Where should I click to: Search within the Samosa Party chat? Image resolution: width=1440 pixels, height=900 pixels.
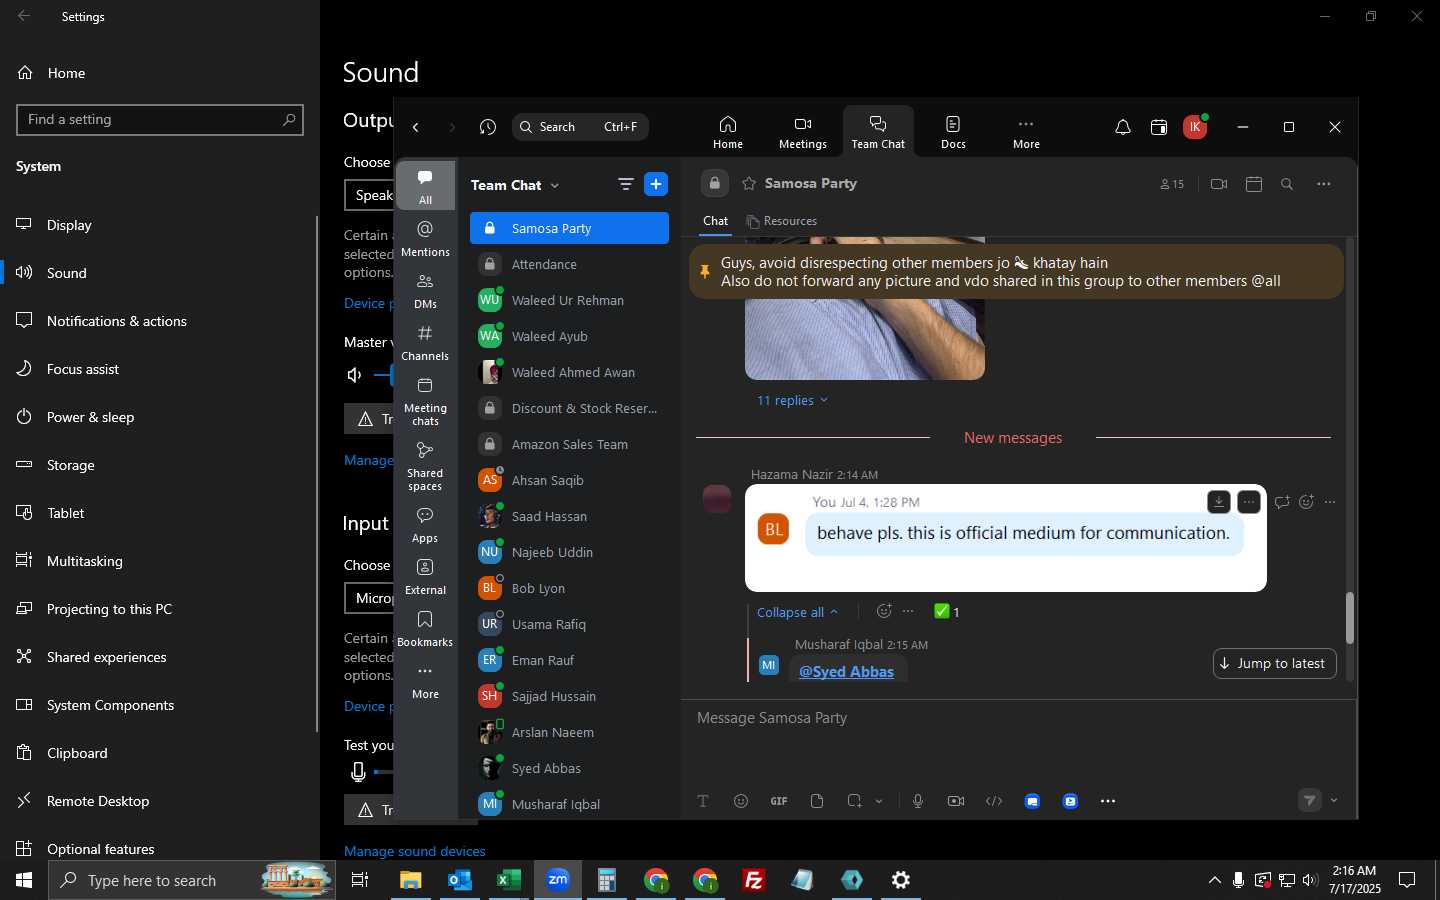1288,184
